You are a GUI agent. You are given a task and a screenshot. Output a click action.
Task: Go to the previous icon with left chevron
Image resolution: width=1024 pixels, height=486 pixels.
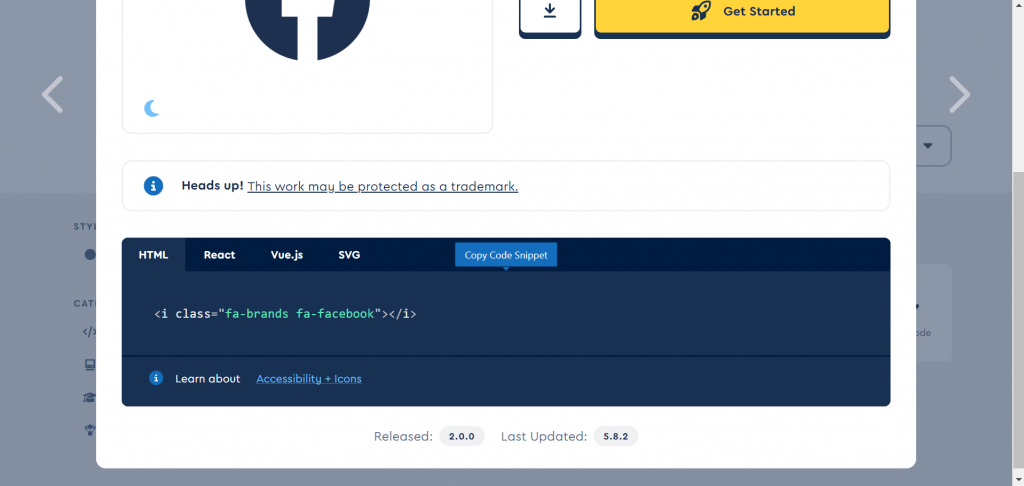click(52, 95)
